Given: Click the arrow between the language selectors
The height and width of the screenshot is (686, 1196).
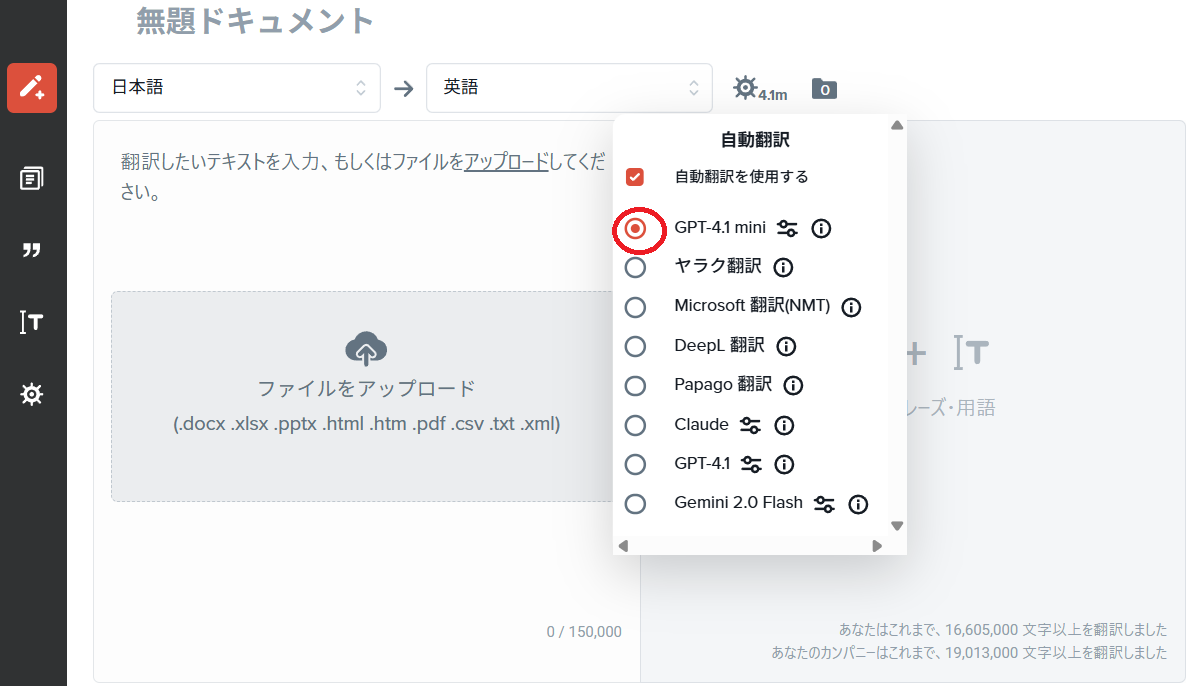Looking at the screenshot, I should (x=403, y=89).
